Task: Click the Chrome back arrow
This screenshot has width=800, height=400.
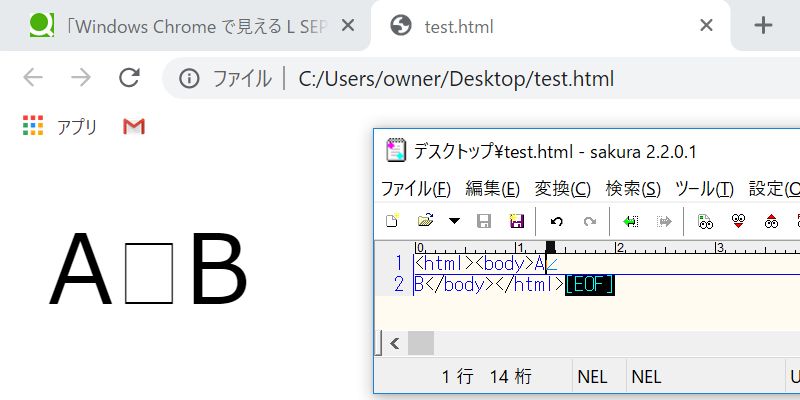Action: pos(33,78)
